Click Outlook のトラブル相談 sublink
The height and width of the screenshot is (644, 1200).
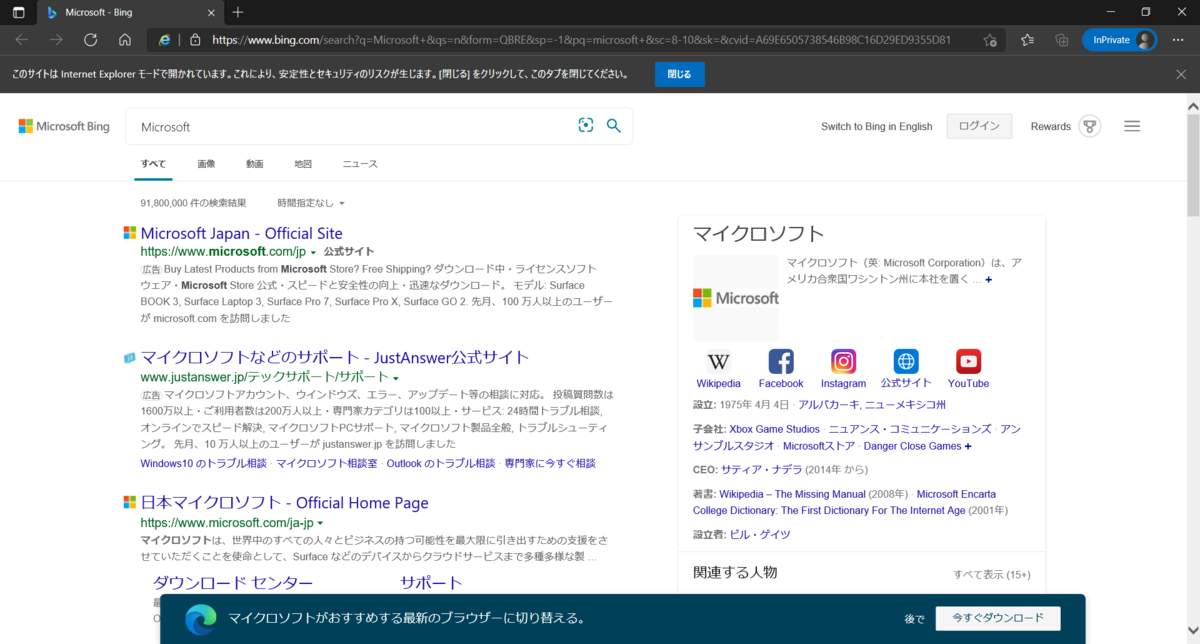pos(440,463)
